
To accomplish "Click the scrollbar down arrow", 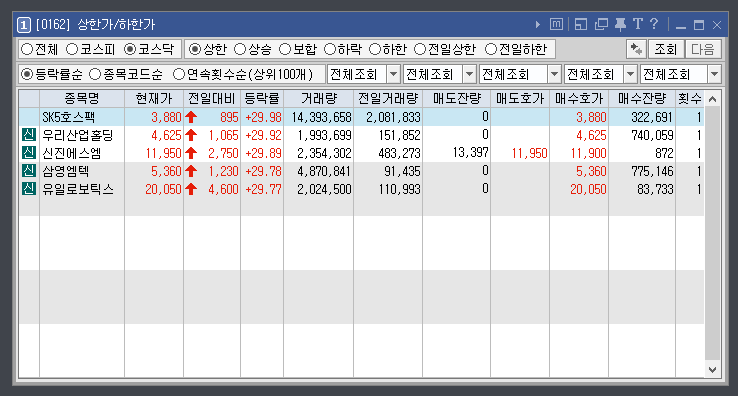I will pos(713,370).
